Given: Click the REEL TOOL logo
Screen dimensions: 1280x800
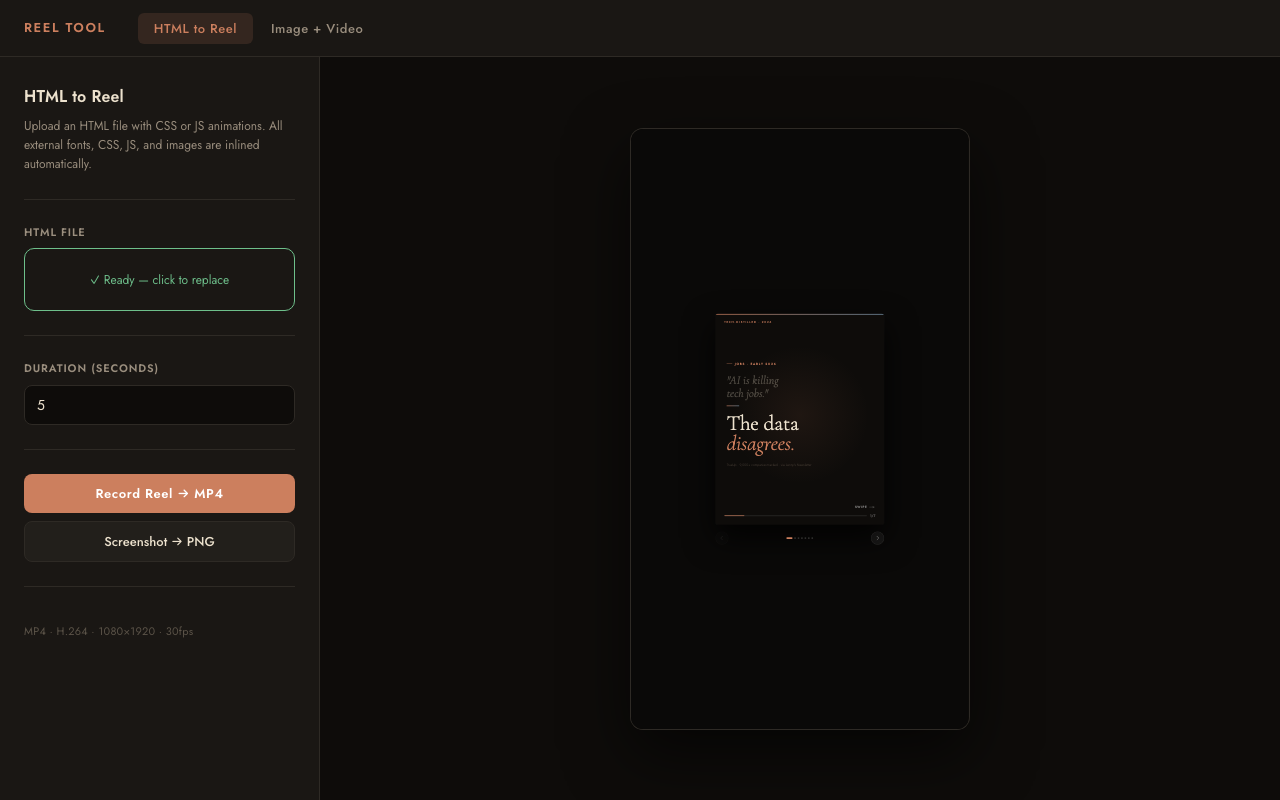Looking at the screenshot, I should pyautogui.click(x=65, y=28).
